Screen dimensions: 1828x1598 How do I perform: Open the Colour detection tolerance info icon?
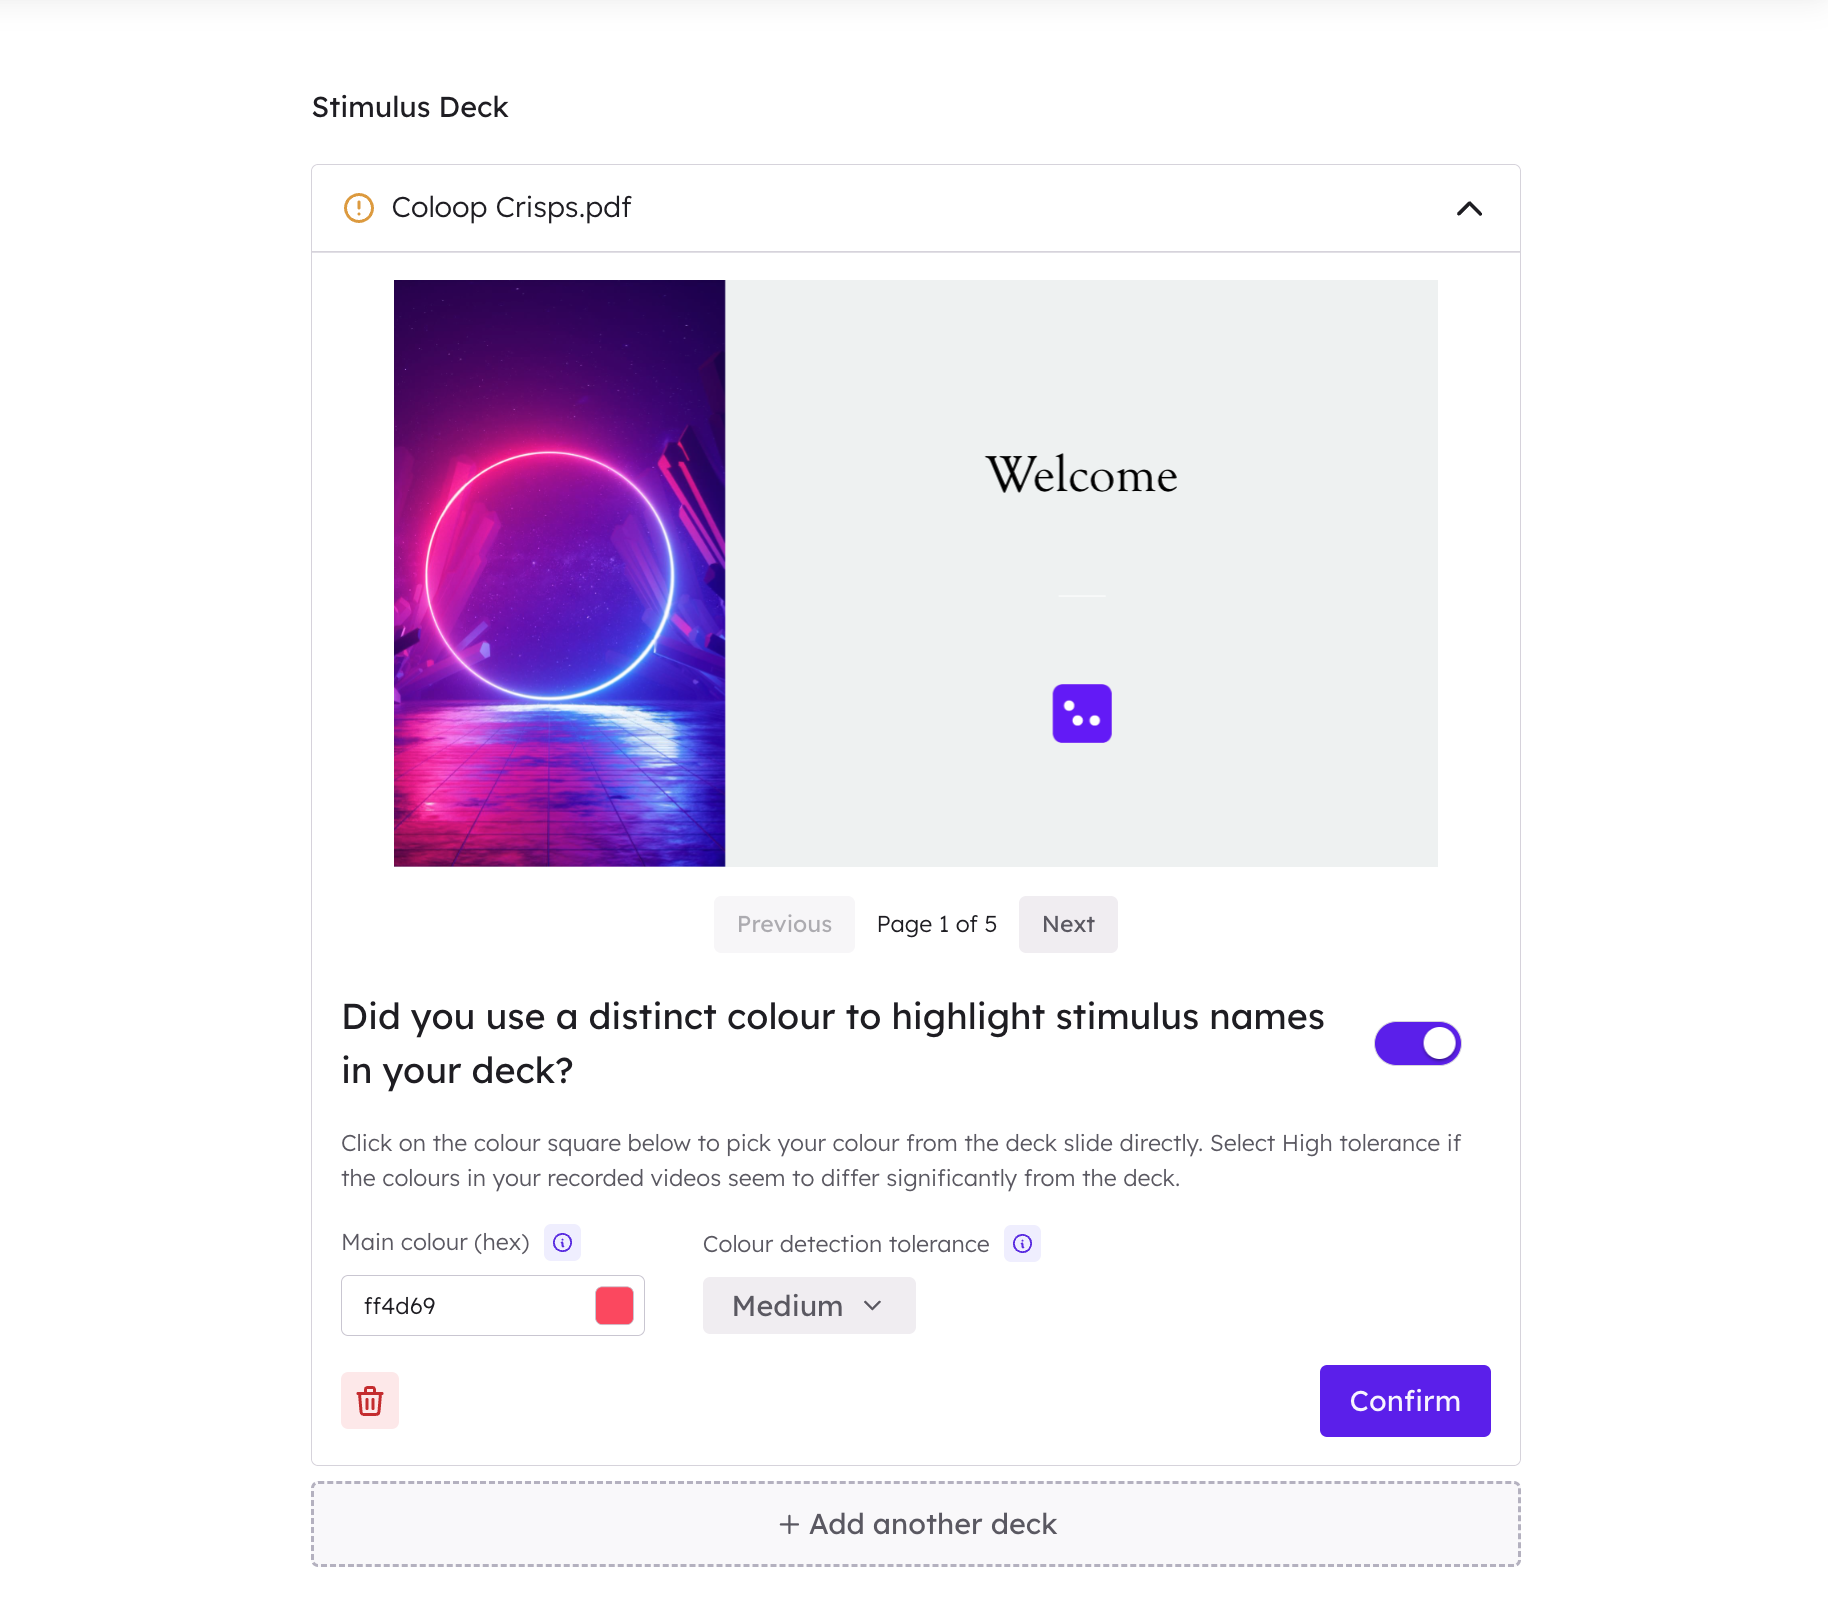(1022, 1243)
